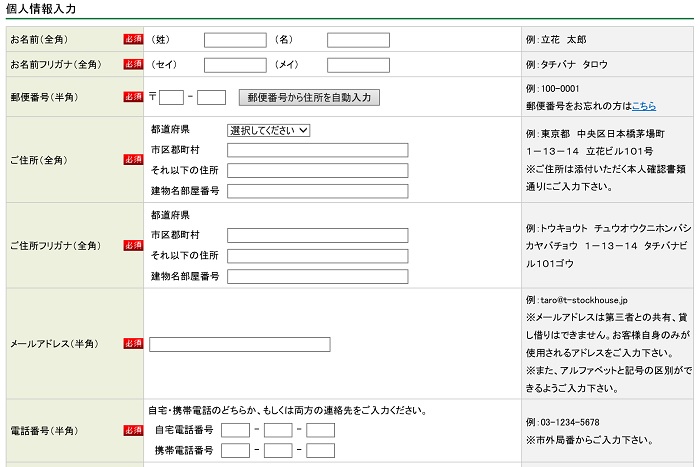This screenshot has height=467, width=700.
Task: Click the example text 例:100-0001
Action: tap(552, 88)
